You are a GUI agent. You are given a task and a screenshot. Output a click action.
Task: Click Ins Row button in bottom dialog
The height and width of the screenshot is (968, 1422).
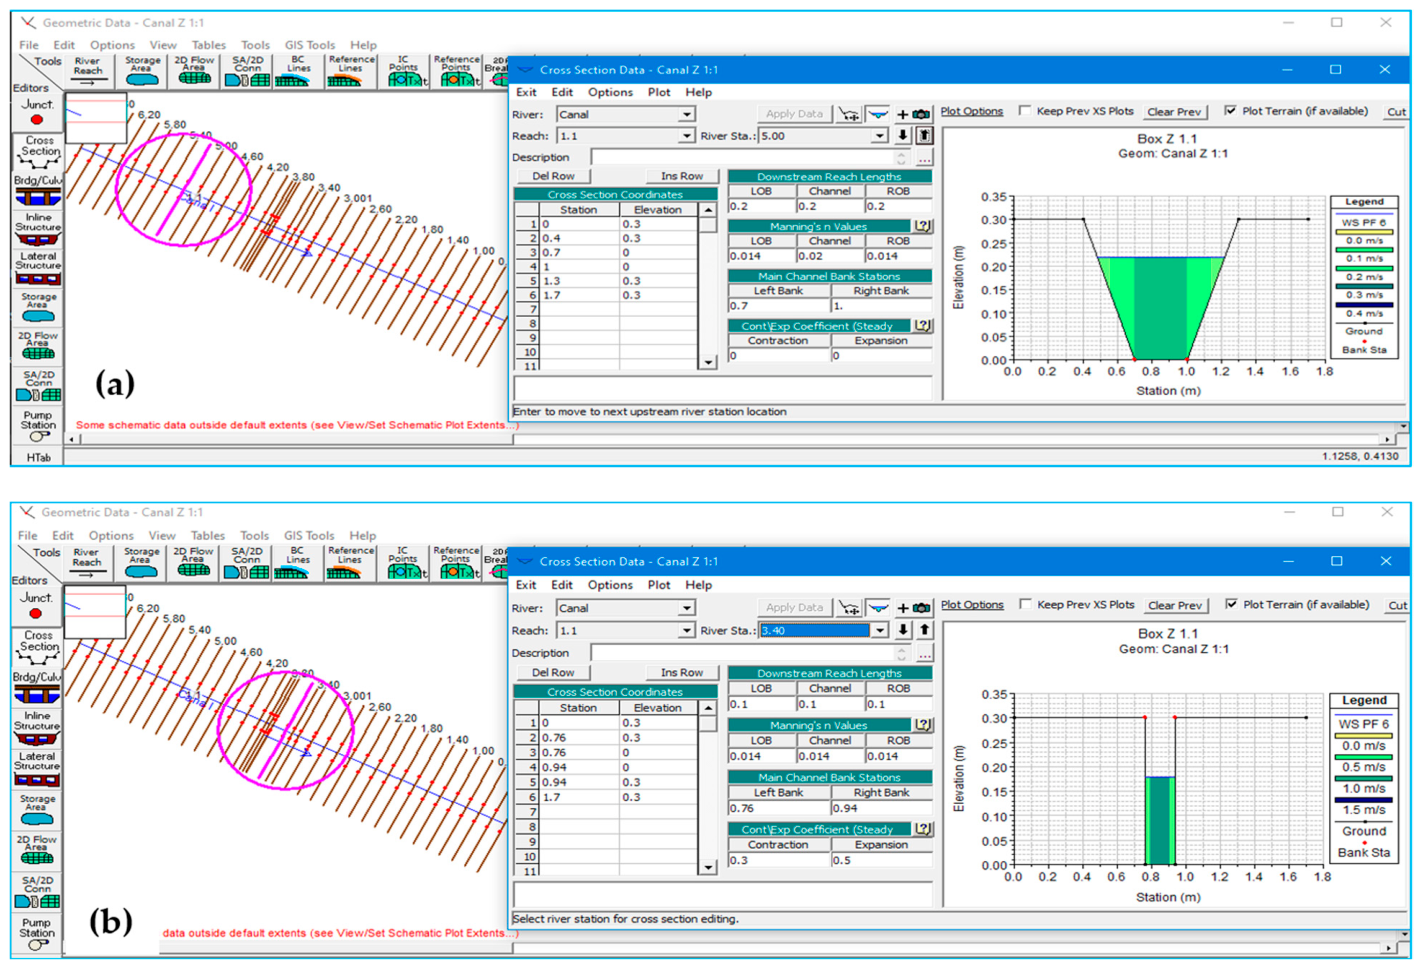coord(682,672)
